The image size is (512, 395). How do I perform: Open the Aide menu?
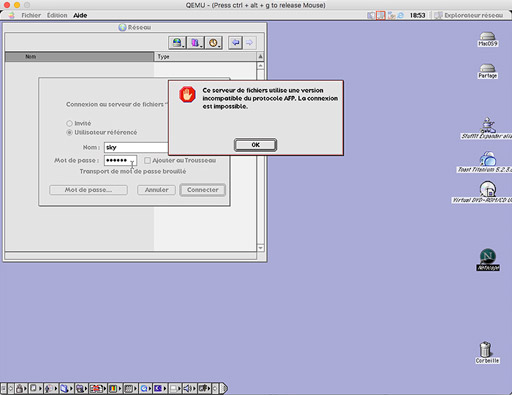coord(80,15)
